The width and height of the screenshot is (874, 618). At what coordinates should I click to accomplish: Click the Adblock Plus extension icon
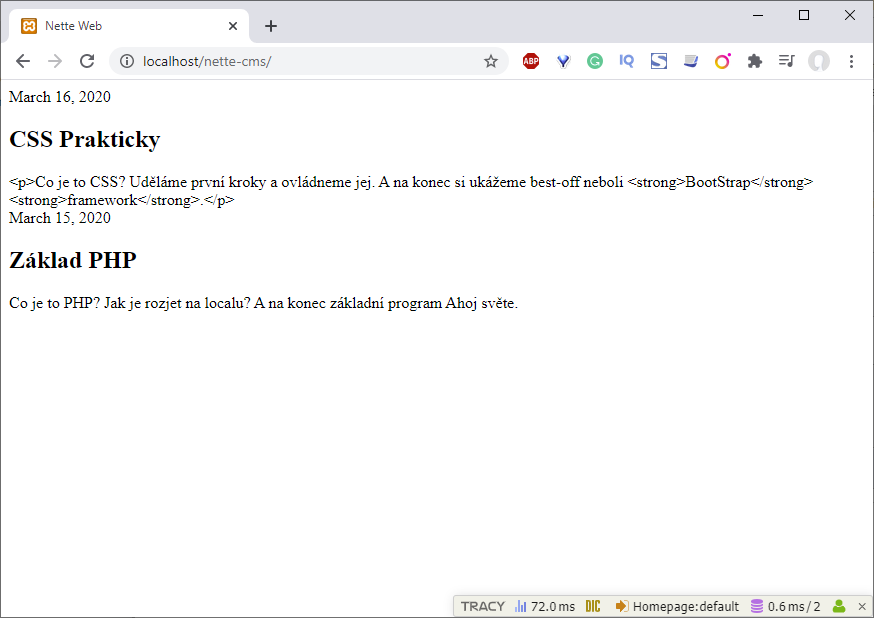[531, 61]
